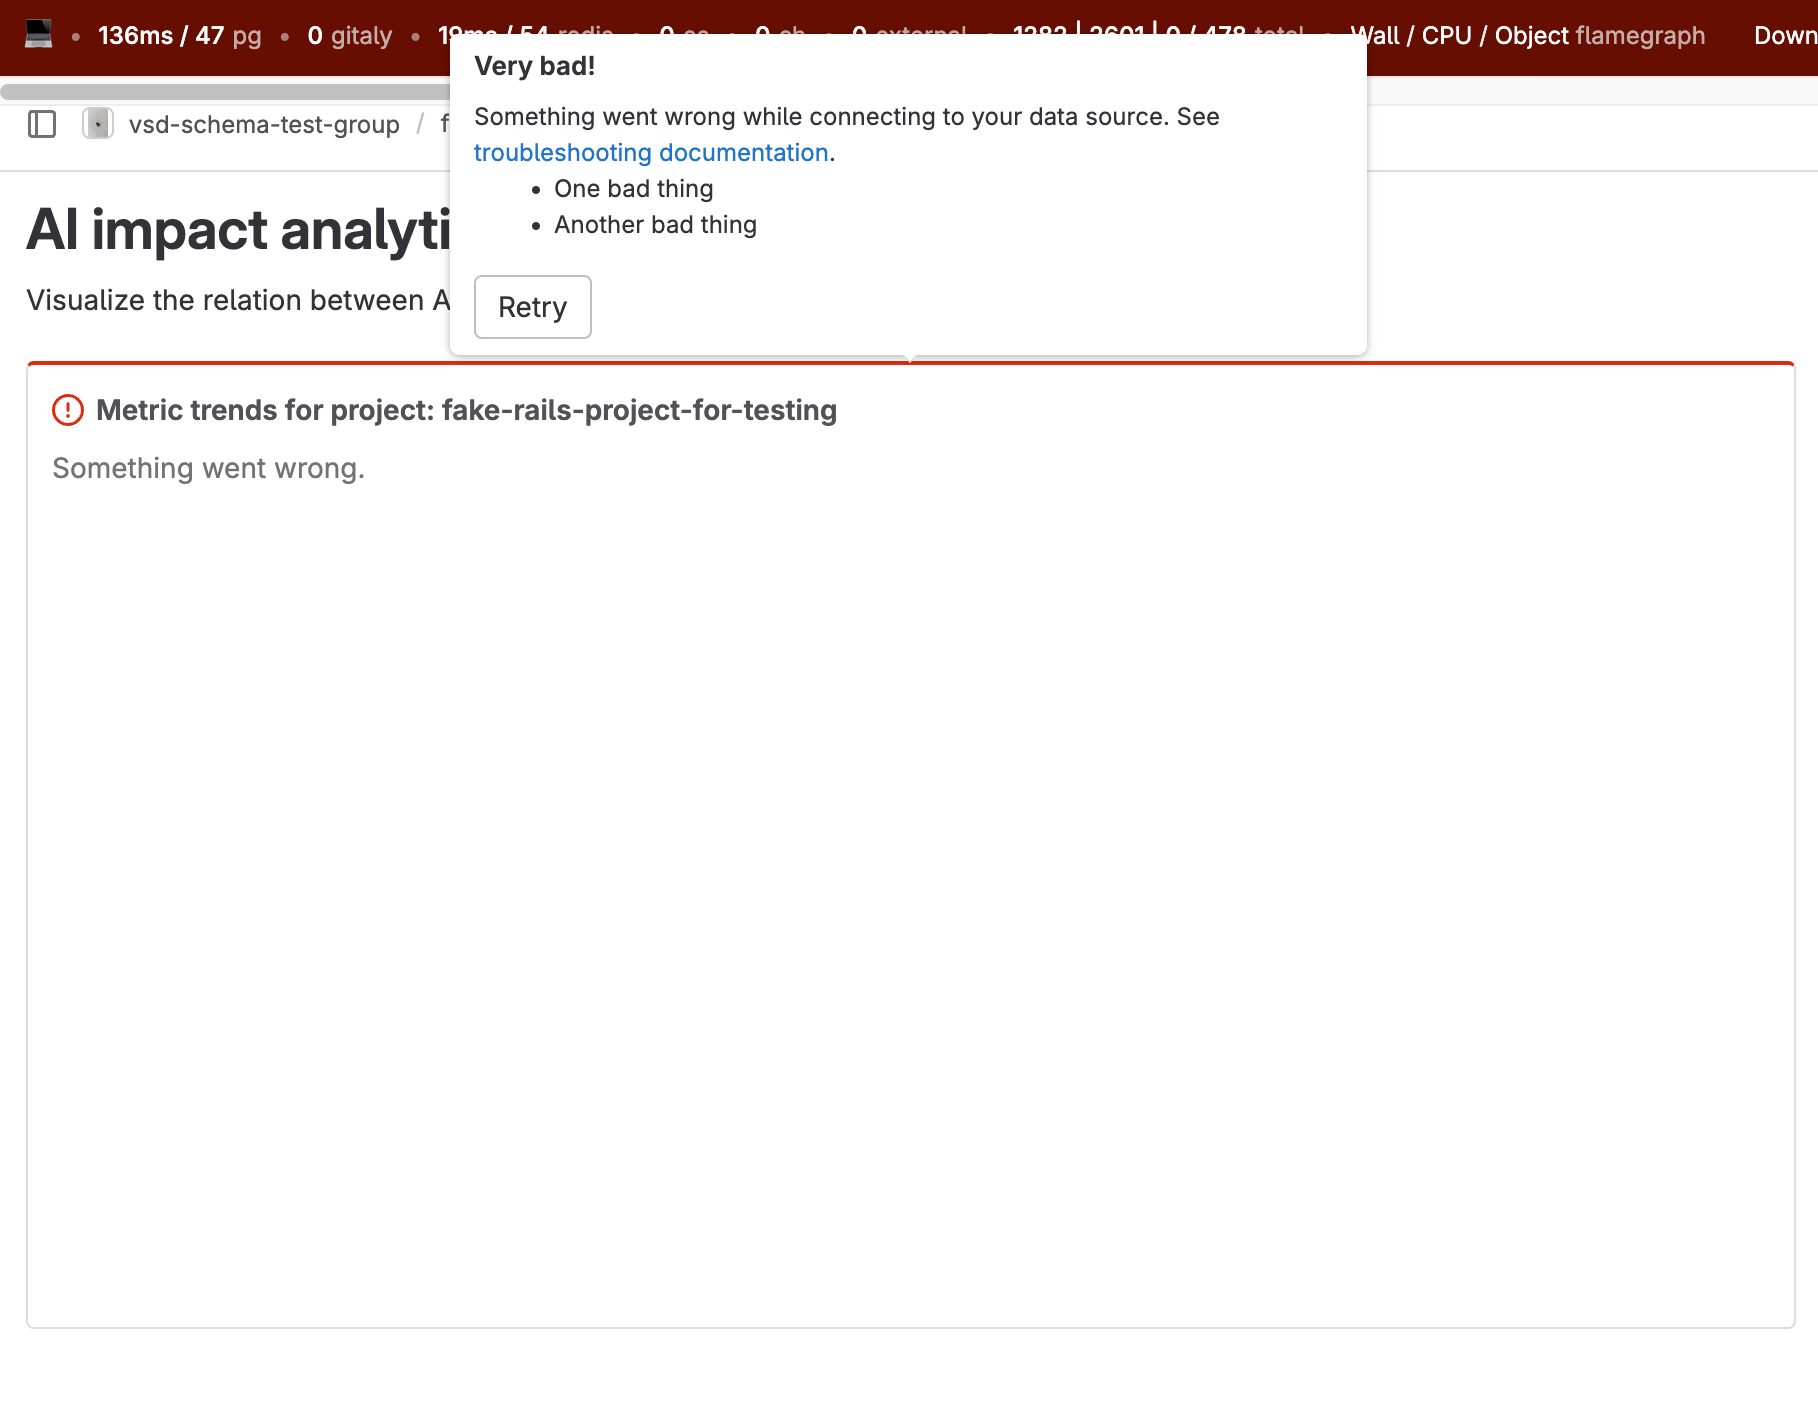Open the Wall flamegraph

pos(1376,36)
